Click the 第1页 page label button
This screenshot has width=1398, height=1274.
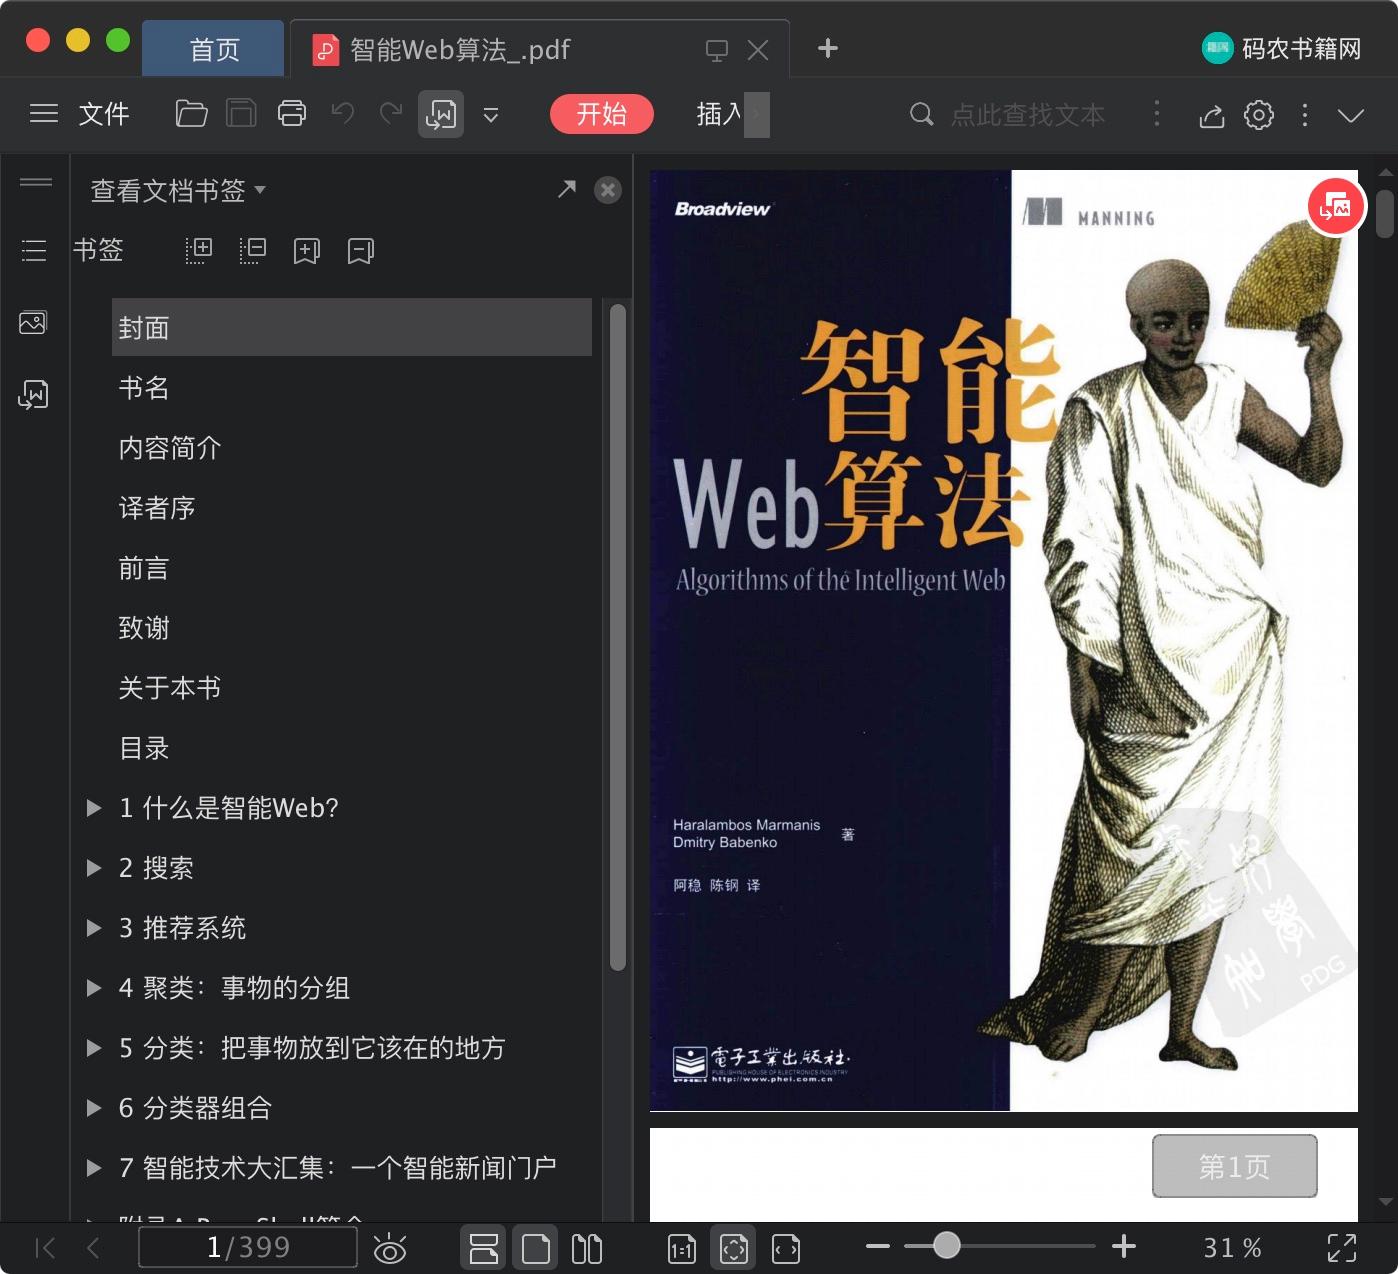pyautogui.click(x=1235, y=1166)
